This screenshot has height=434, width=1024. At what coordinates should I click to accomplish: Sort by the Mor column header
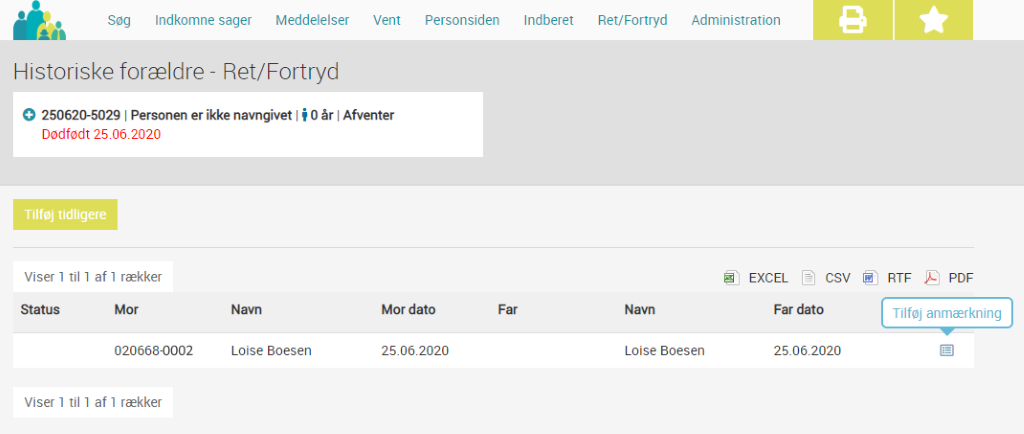pos(126,309)
